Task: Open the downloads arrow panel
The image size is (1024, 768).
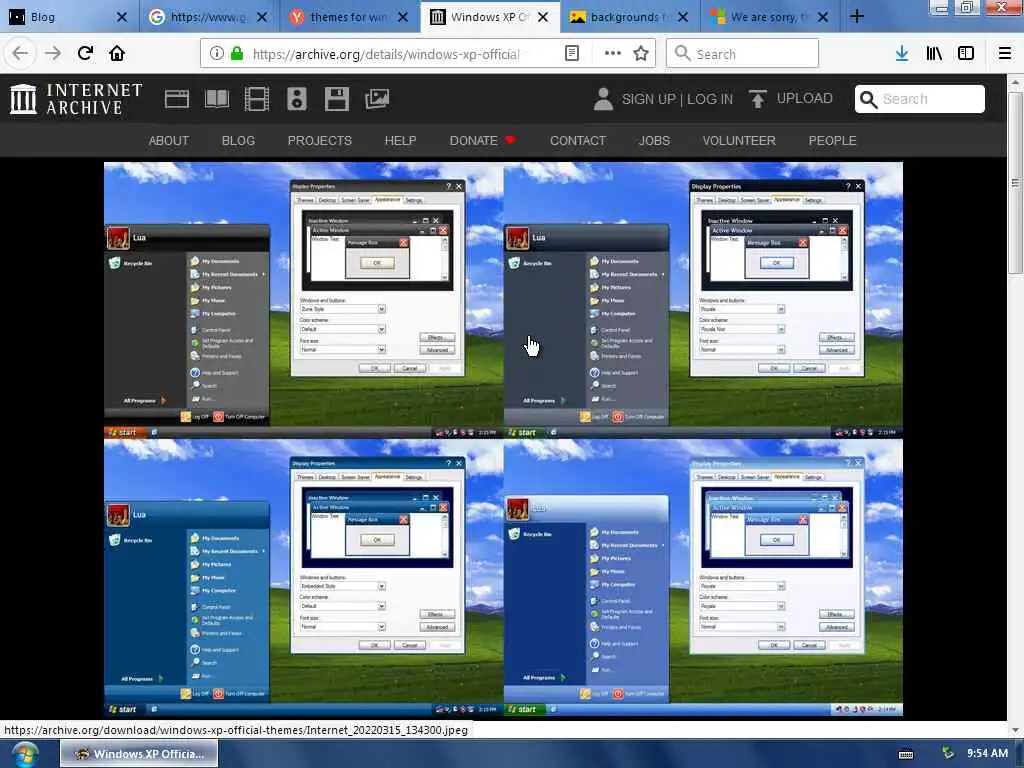Action: [x=902, y=54]
